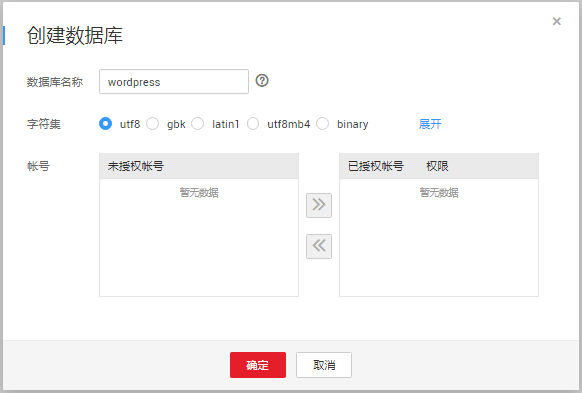The image size is (582, 393).
Task: Click the 帐号 label
Action: (x=38, y=166)
